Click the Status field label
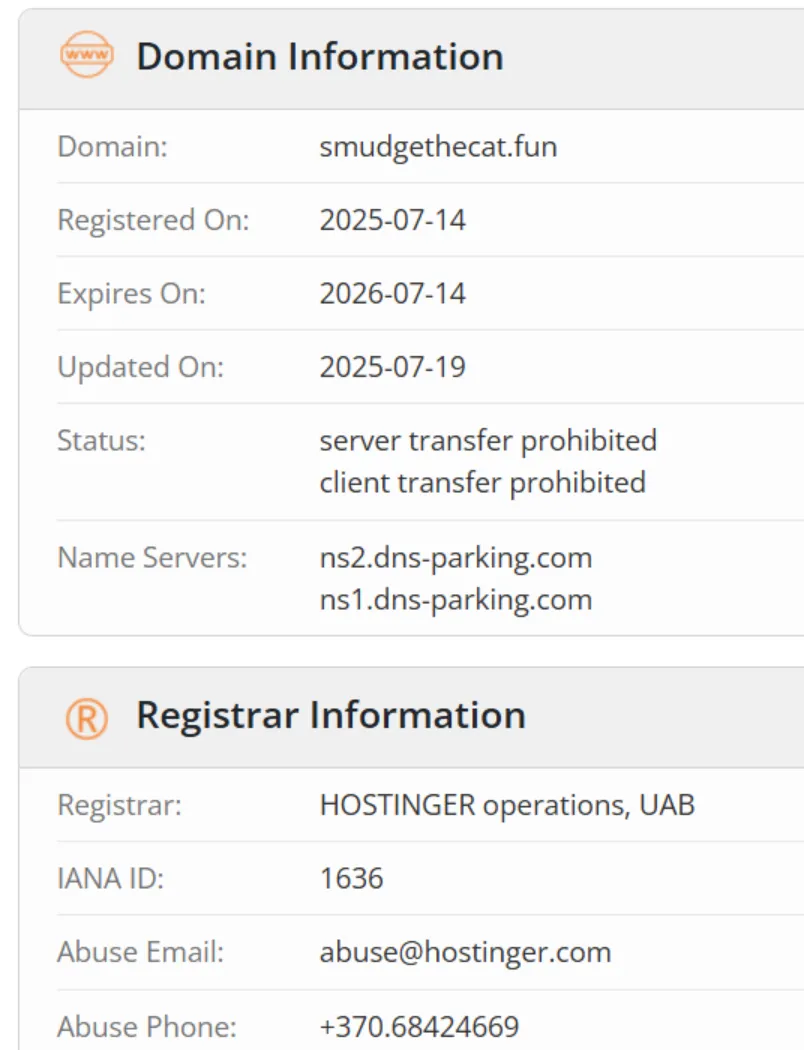Viewport: 804px width, 1050px height. click(x=101, y=441)
